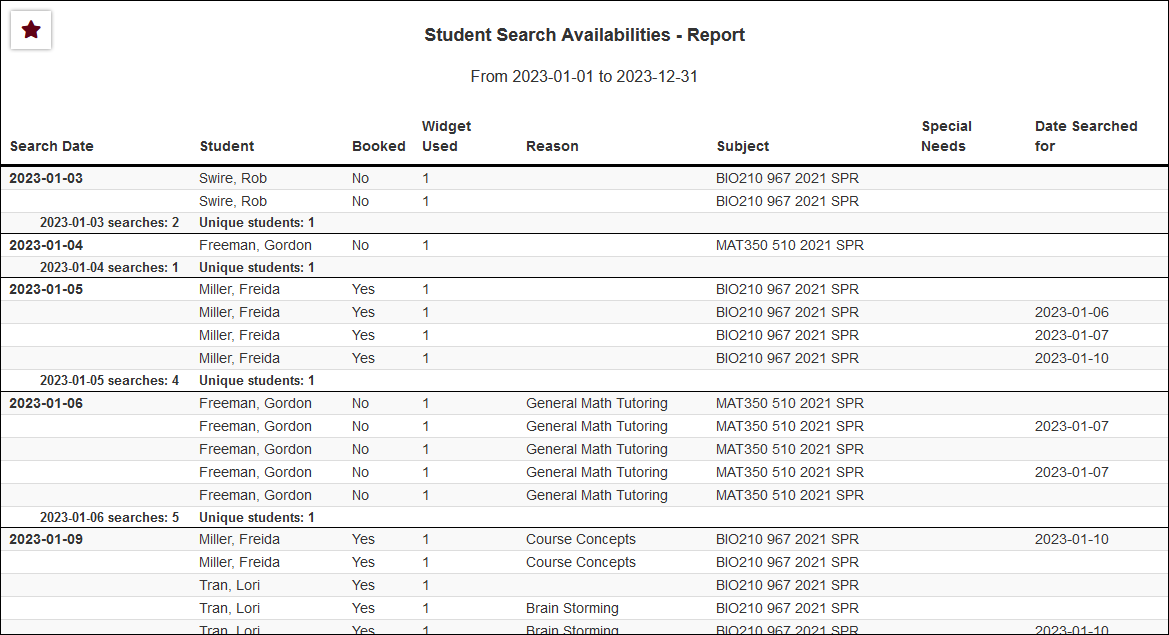Click the star favorite icon

(31, 30)
